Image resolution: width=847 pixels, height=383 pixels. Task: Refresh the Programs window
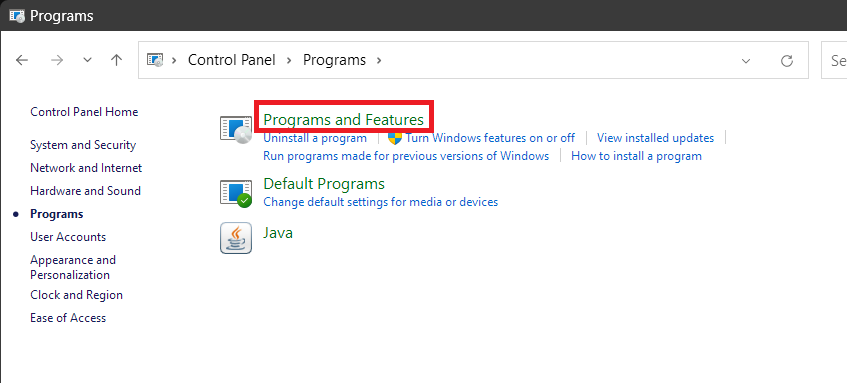[x=787, y=61]
